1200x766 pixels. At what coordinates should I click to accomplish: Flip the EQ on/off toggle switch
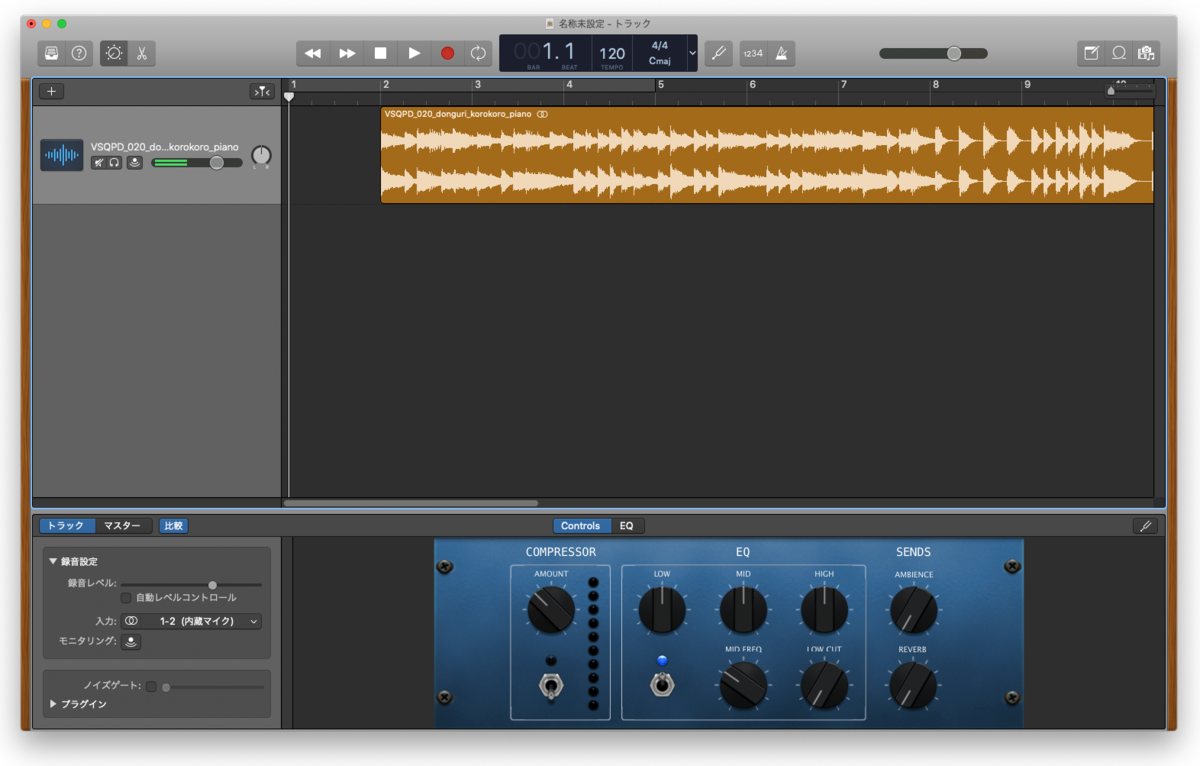[x=661, y=685]
